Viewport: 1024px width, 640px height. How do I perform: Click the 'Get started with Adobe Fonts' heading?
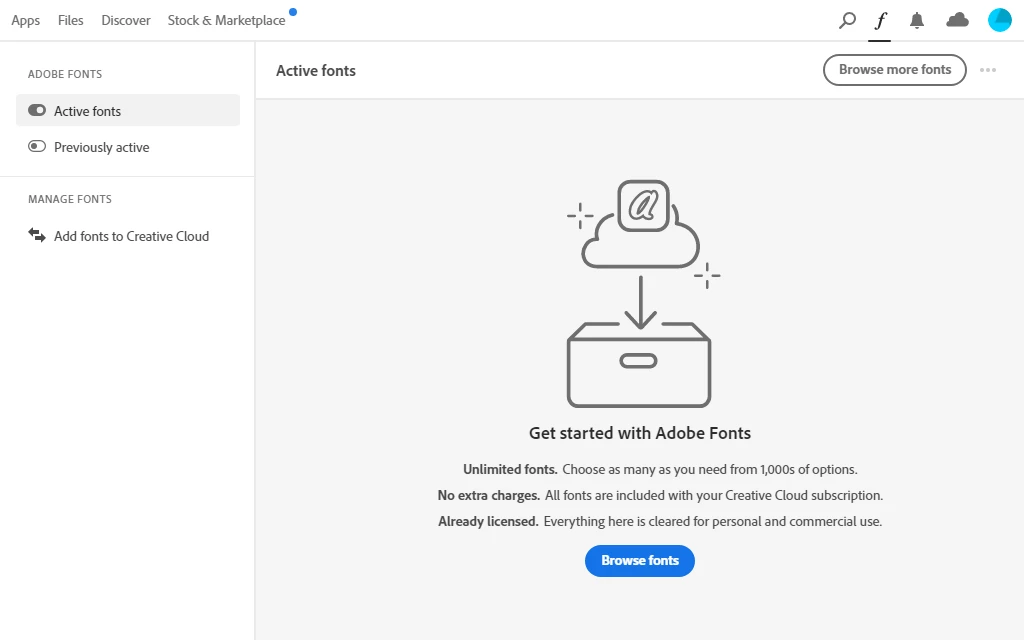coord(640,433)
